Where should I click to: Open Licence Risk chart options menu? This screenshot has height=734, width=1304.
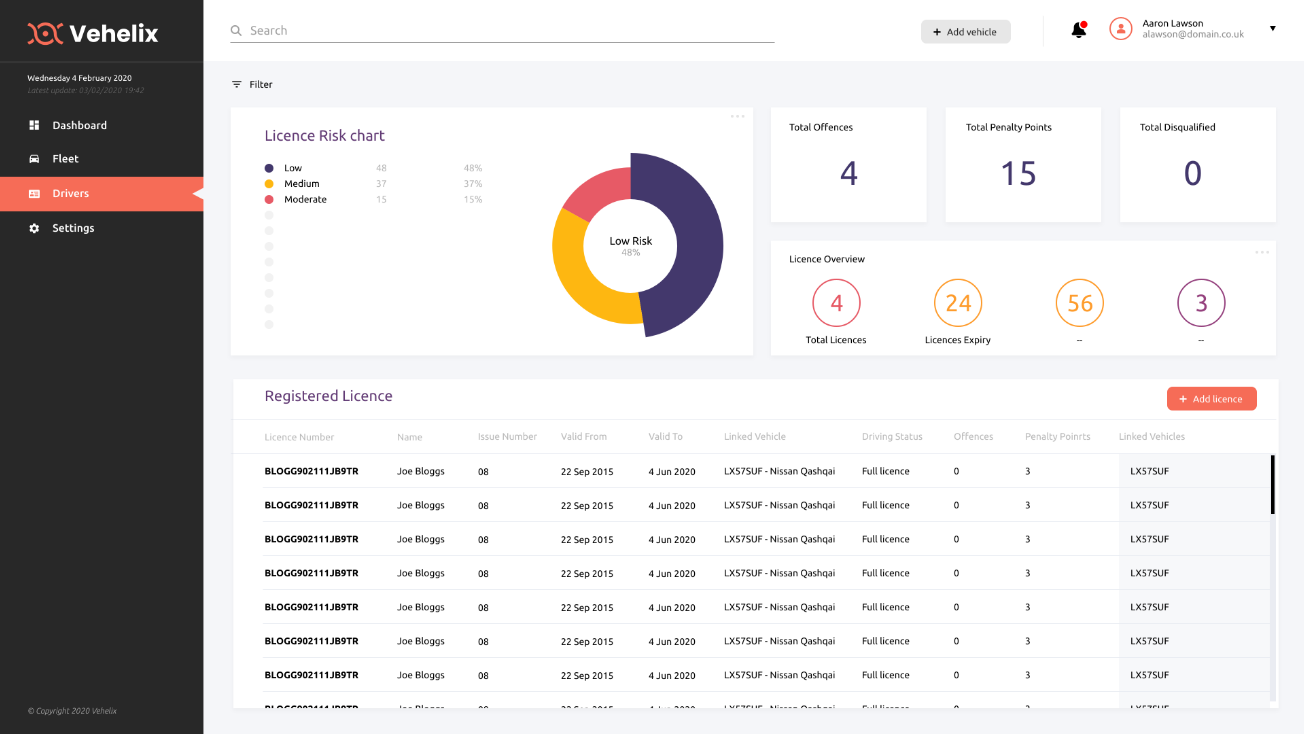737,117
